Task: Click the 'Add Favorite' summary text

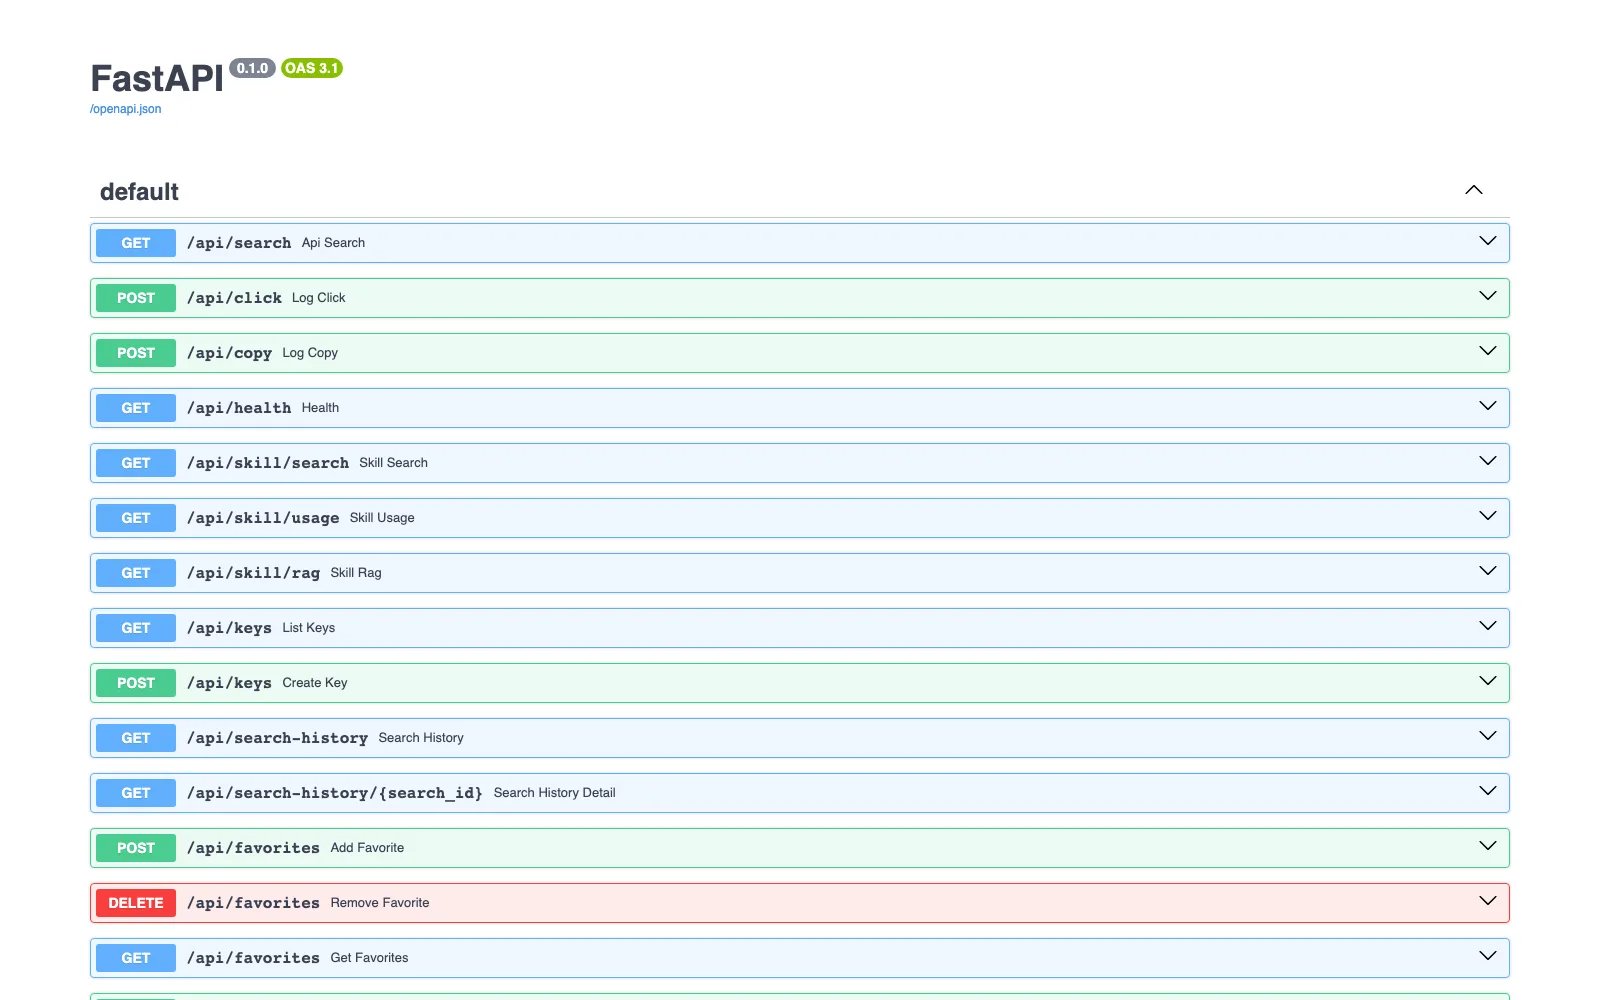Action: (367, 848)
